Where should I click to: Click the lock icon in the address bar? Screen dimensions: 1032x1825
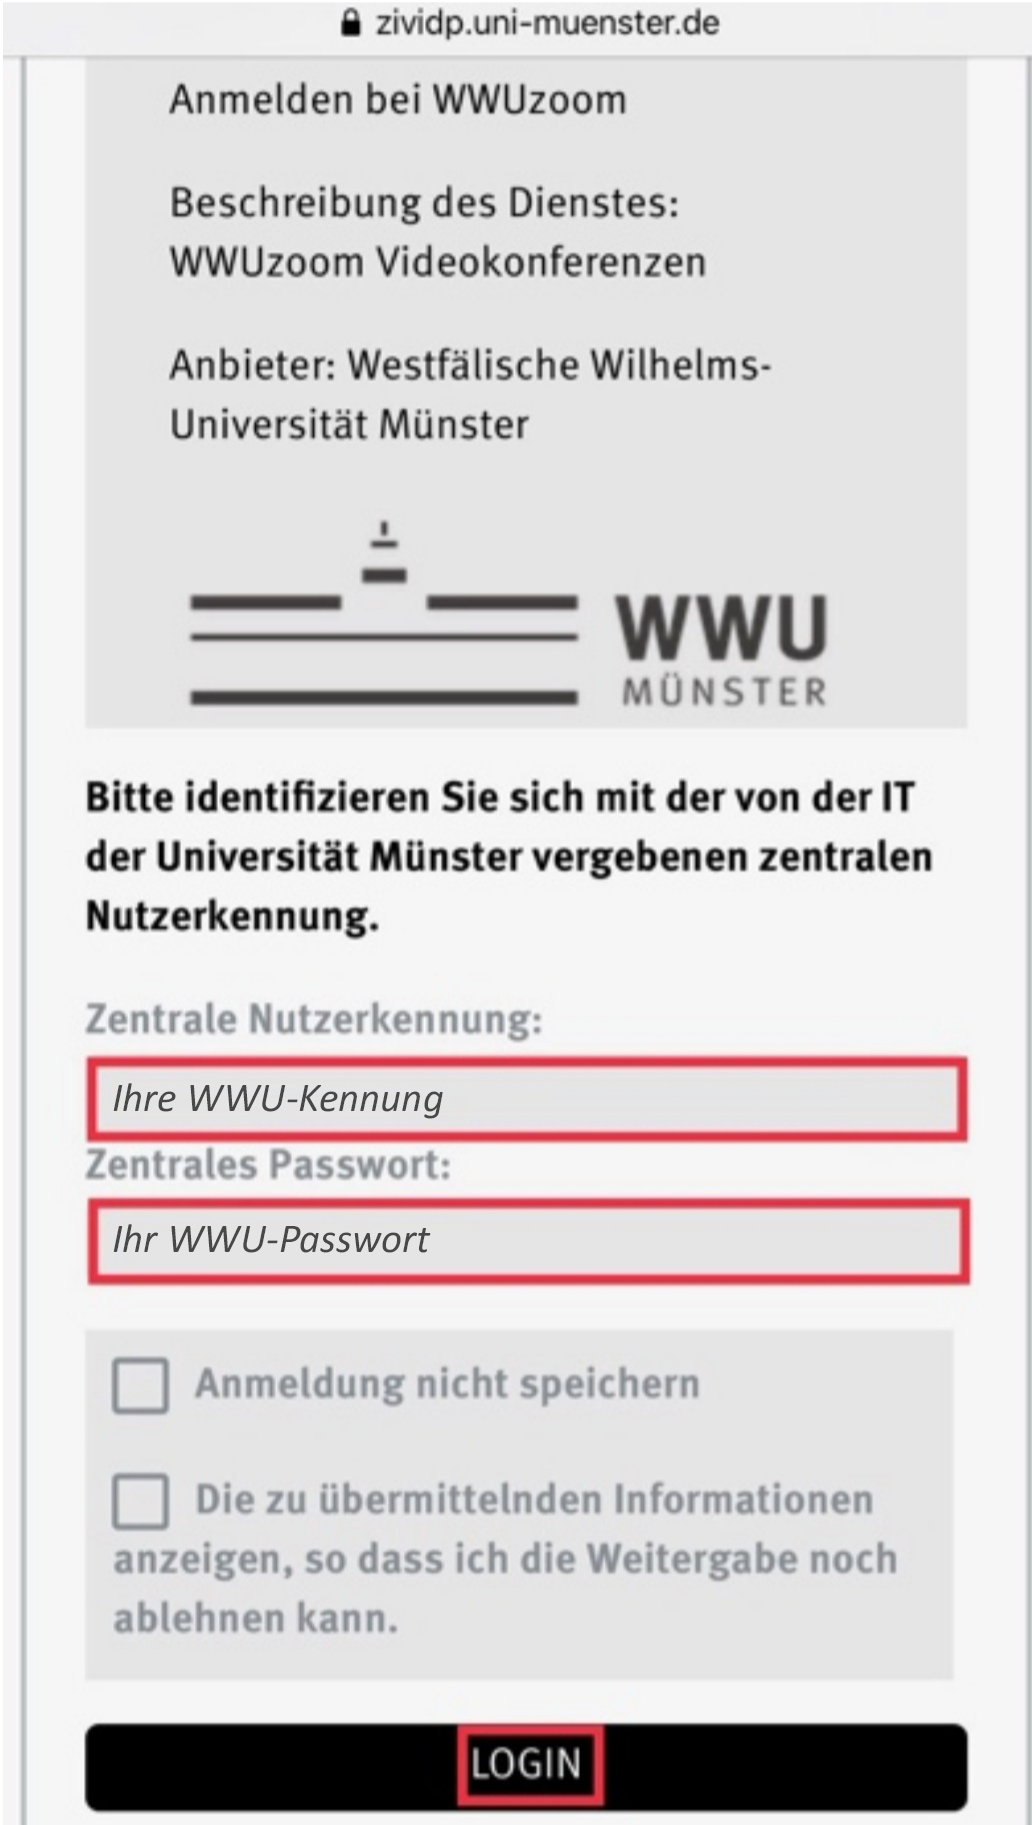click(x=350, y=23)
